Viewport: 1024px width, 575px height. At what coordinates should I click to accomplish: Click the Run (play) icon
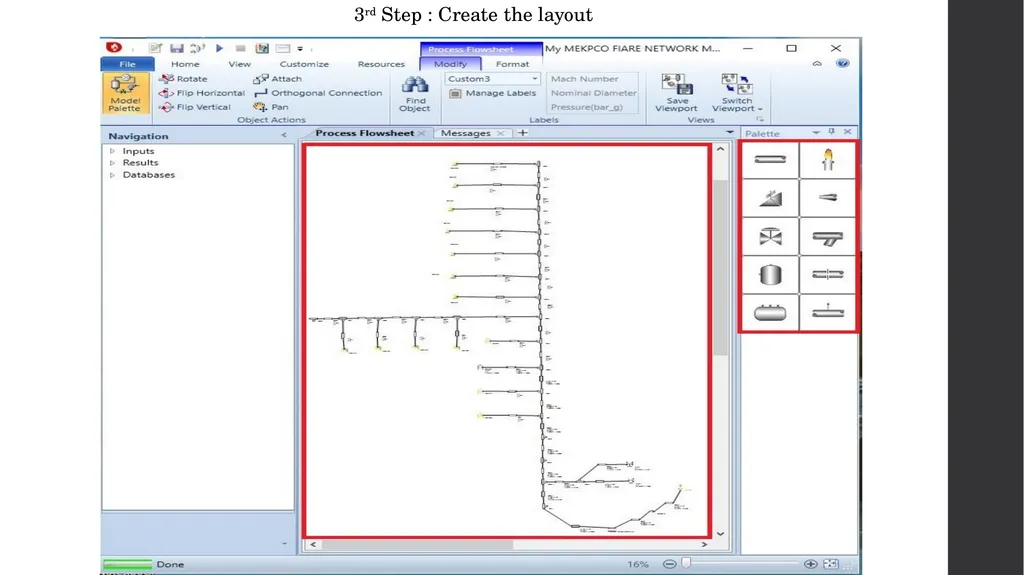[x=219, y=48]
